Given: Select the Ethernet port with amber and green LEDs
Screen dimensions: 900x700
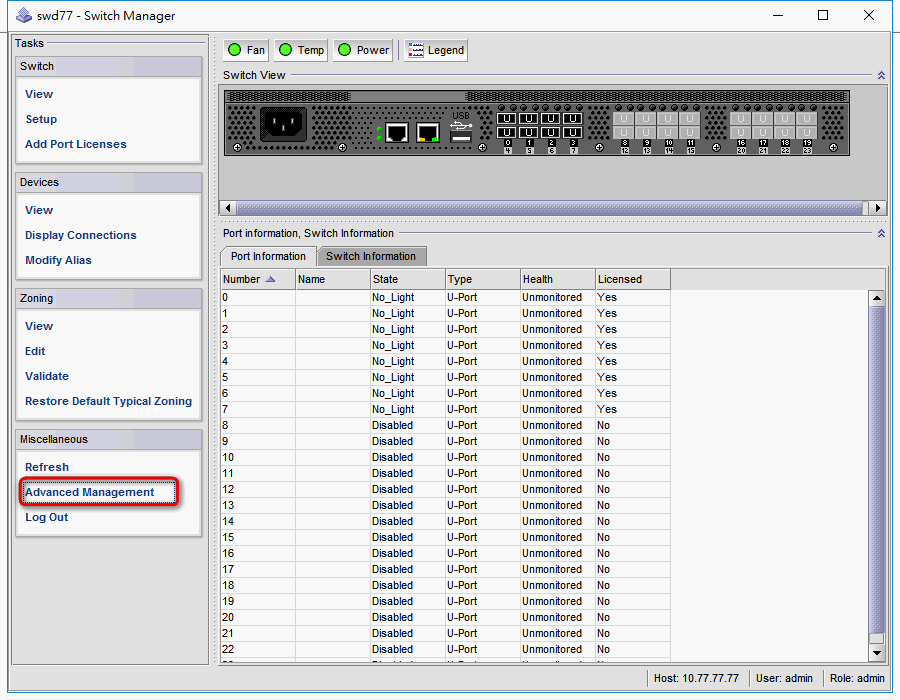Looking at the screenshot, I should pos(428,133).
